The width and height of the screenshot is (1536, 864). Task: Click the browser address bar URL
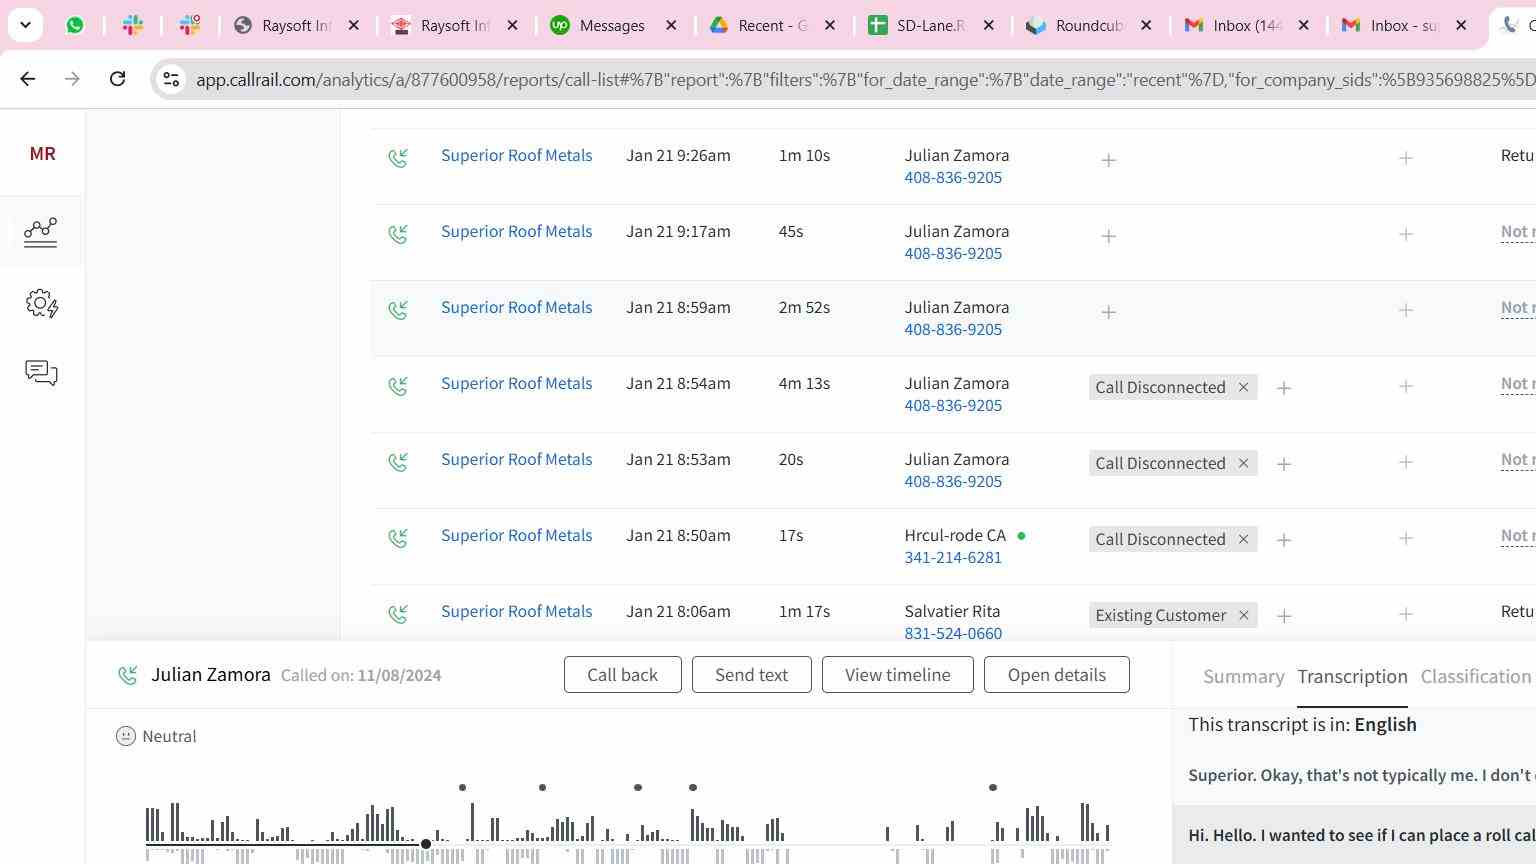865,79
